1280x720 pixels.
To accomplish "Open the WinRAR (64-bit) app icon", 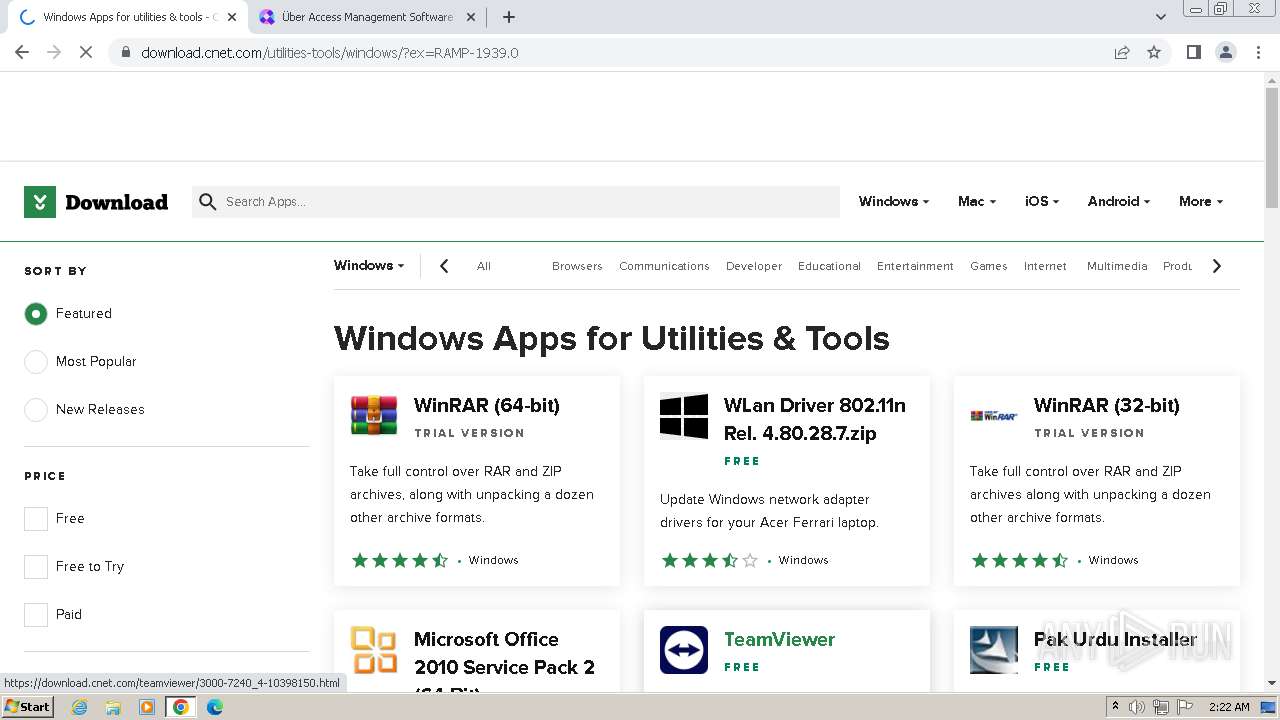I will 374,415.
